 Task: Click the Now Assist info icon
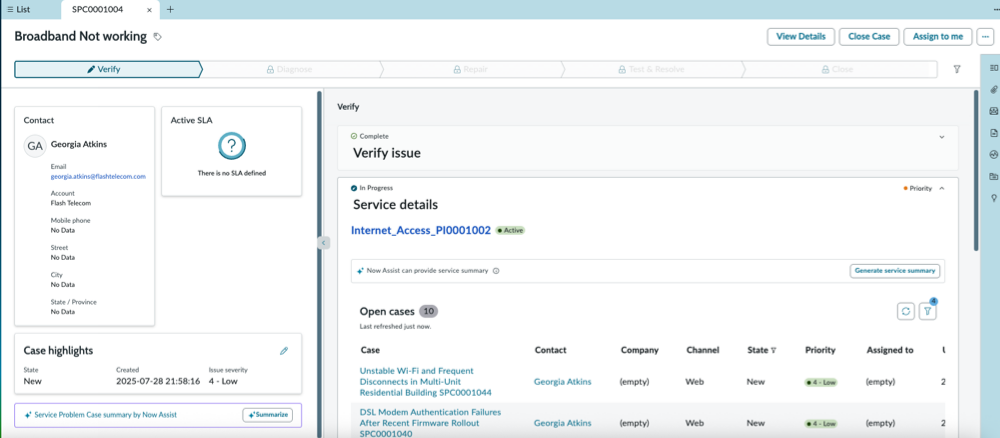(x=496, y=270)
